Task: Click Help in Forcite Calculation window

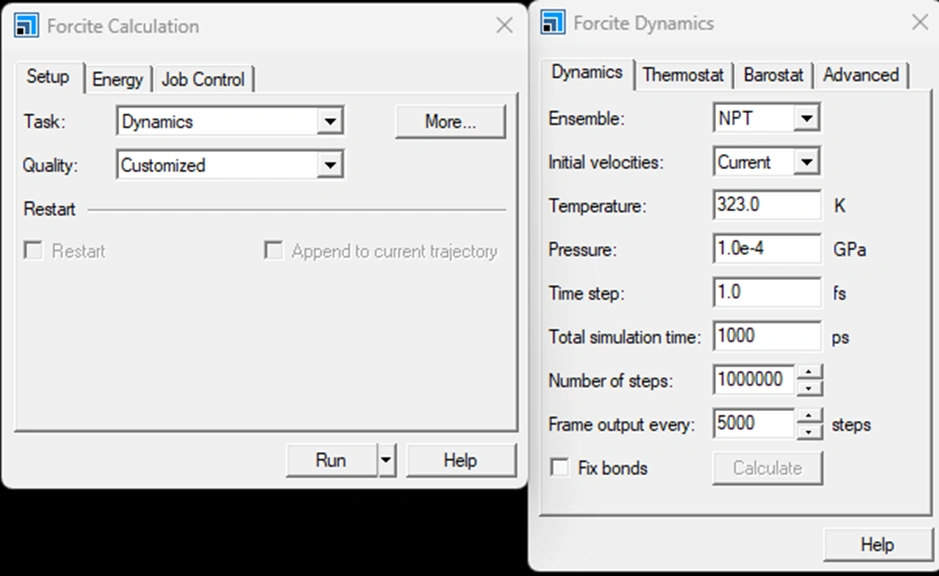Action: 461,460
